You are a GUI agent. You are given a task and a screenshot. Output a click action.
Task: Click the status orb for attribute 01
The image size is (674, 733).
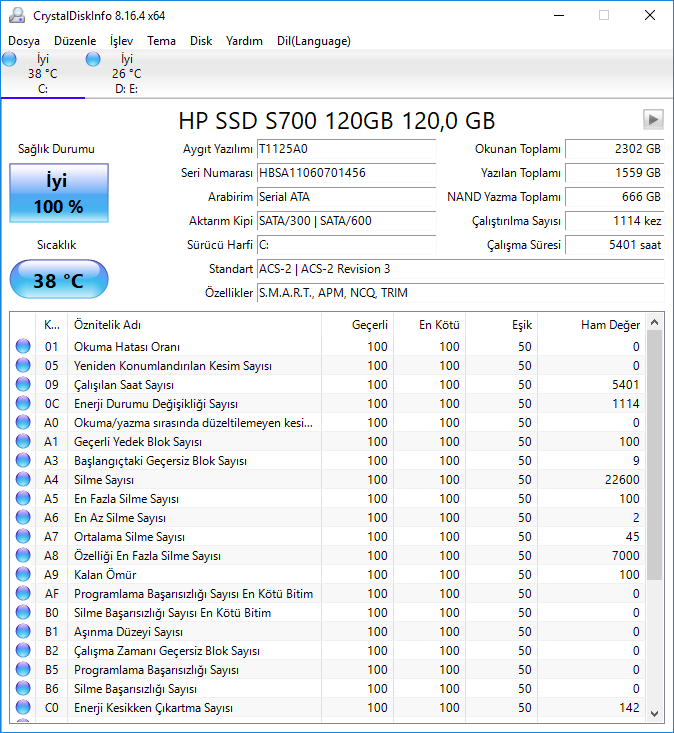point(23,346)
